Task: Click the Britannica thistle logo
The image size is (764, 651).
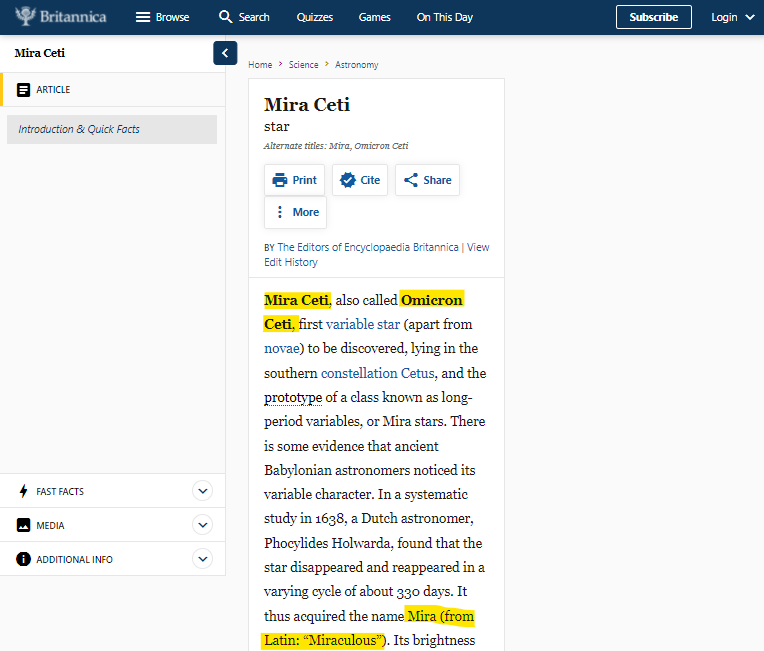Action: (x=25, y=16)
